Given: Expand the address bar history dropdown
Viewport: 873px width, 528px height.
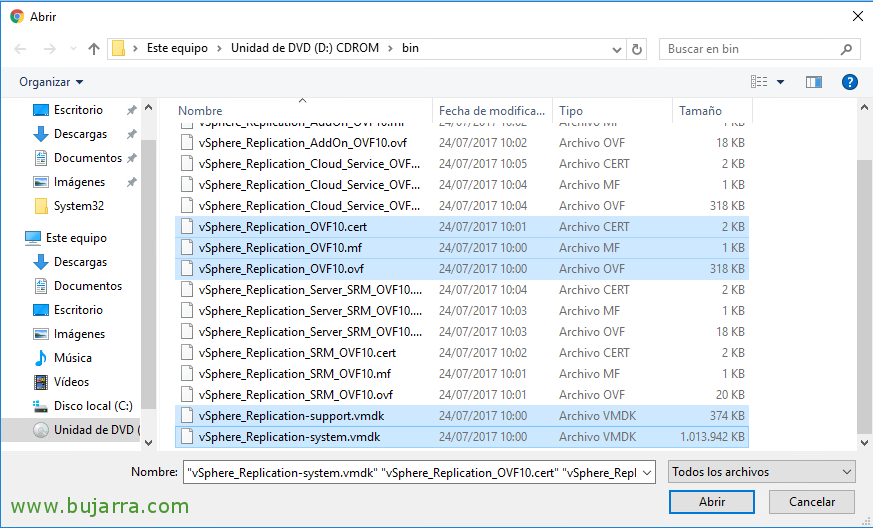Looking at the screenshot, I should pos(616,49).
